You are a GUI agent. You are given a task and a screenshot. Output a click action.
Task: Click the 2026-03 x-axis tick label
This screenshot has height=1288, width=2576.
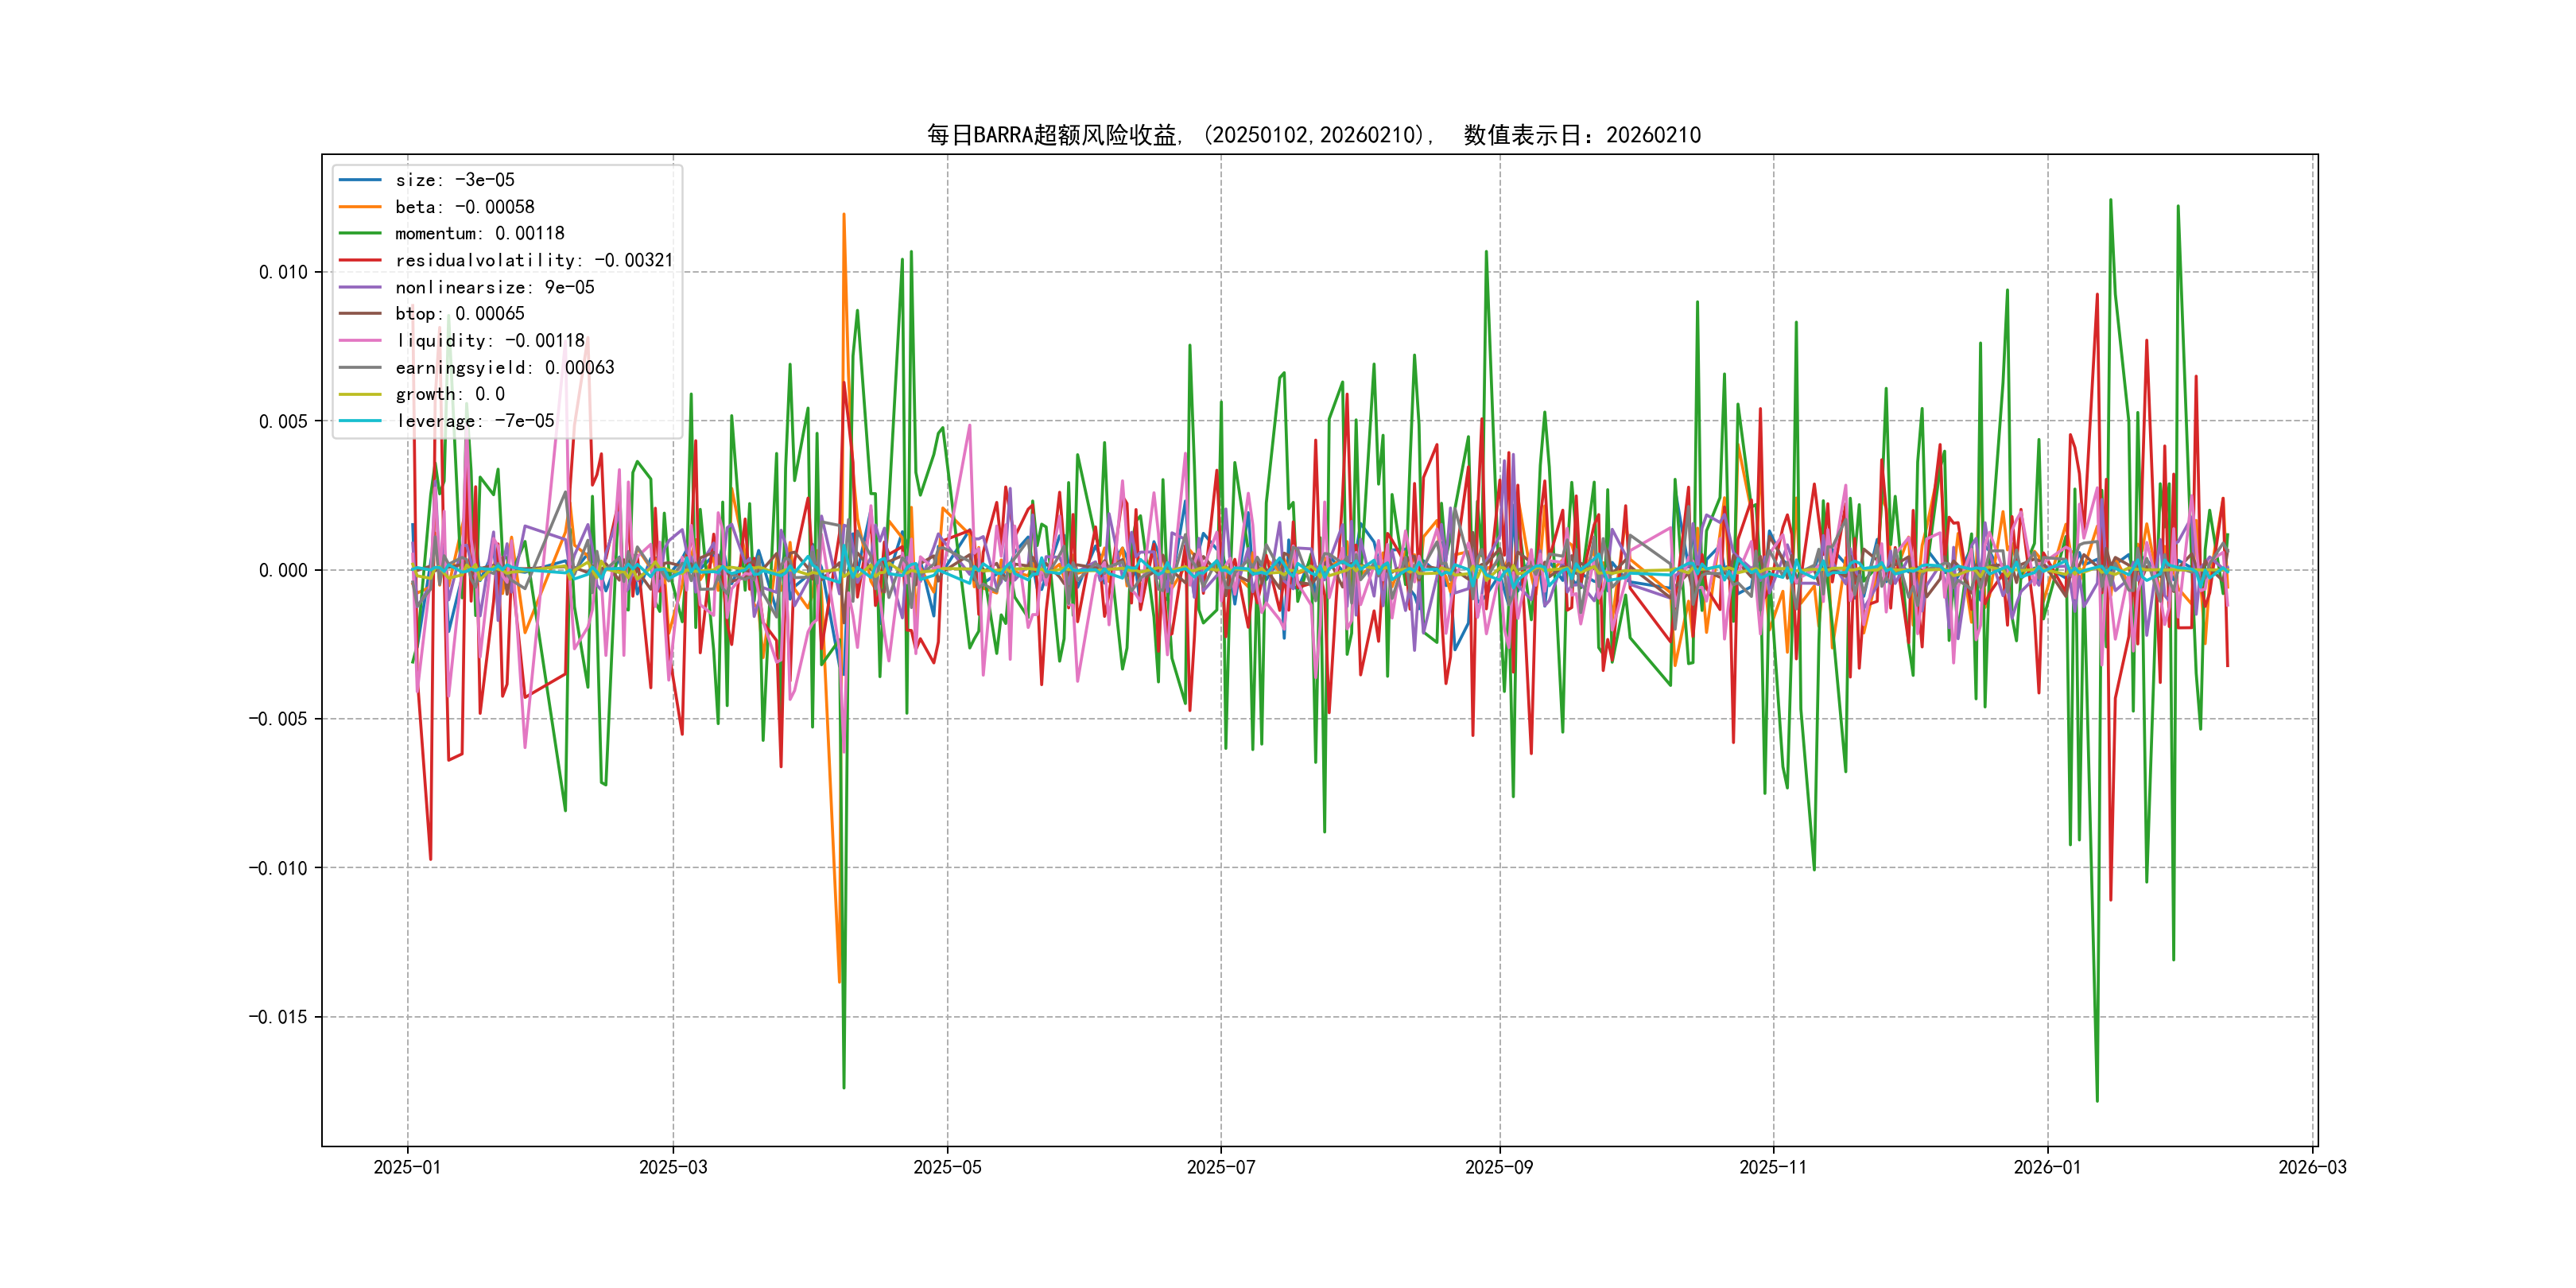coord(2312,1167)
